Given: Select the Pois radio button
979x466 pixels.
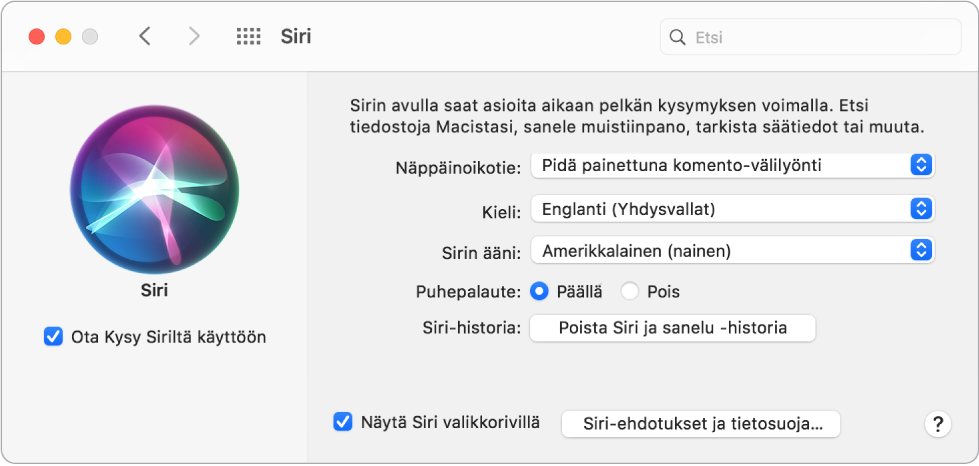Looking at the screenshot, I should 629,291.
